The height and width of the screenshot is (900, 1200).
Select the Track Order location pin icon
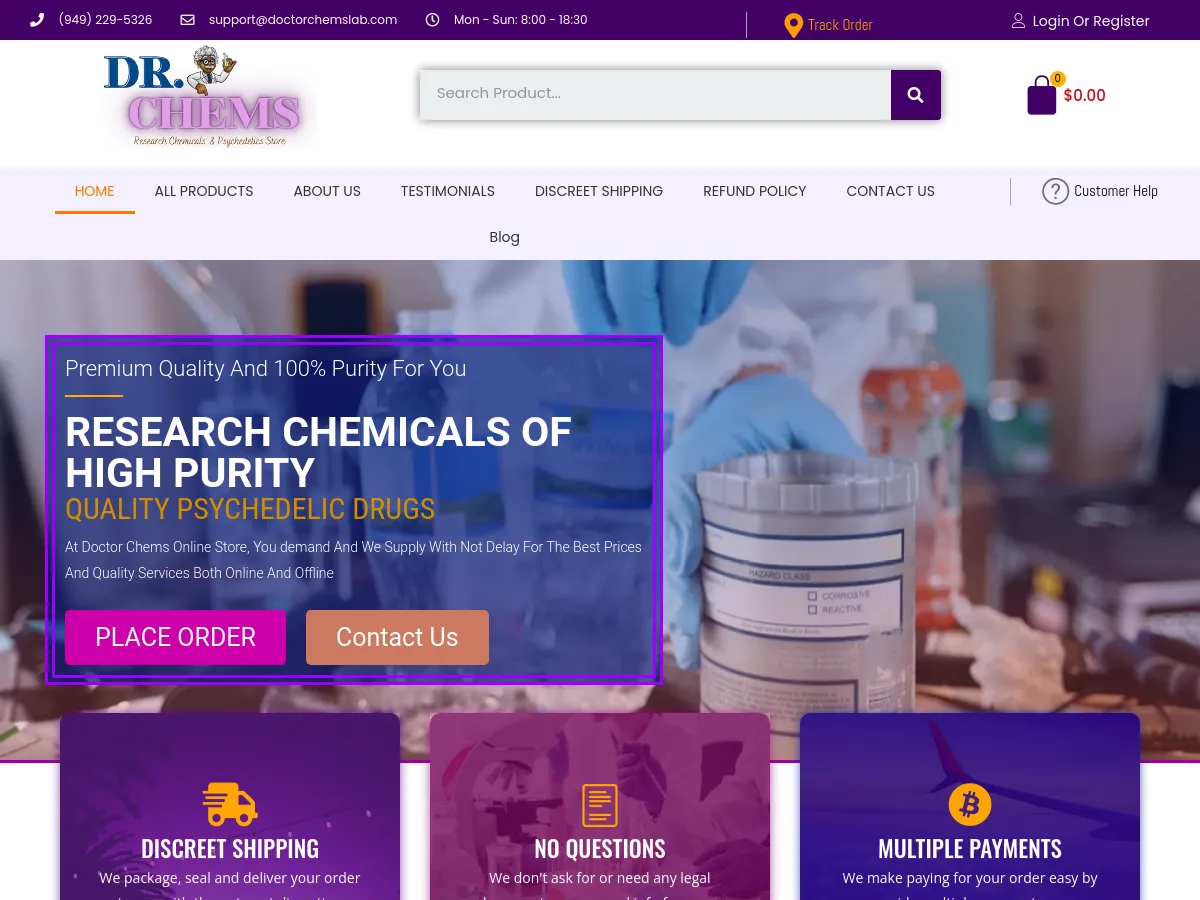793,26
